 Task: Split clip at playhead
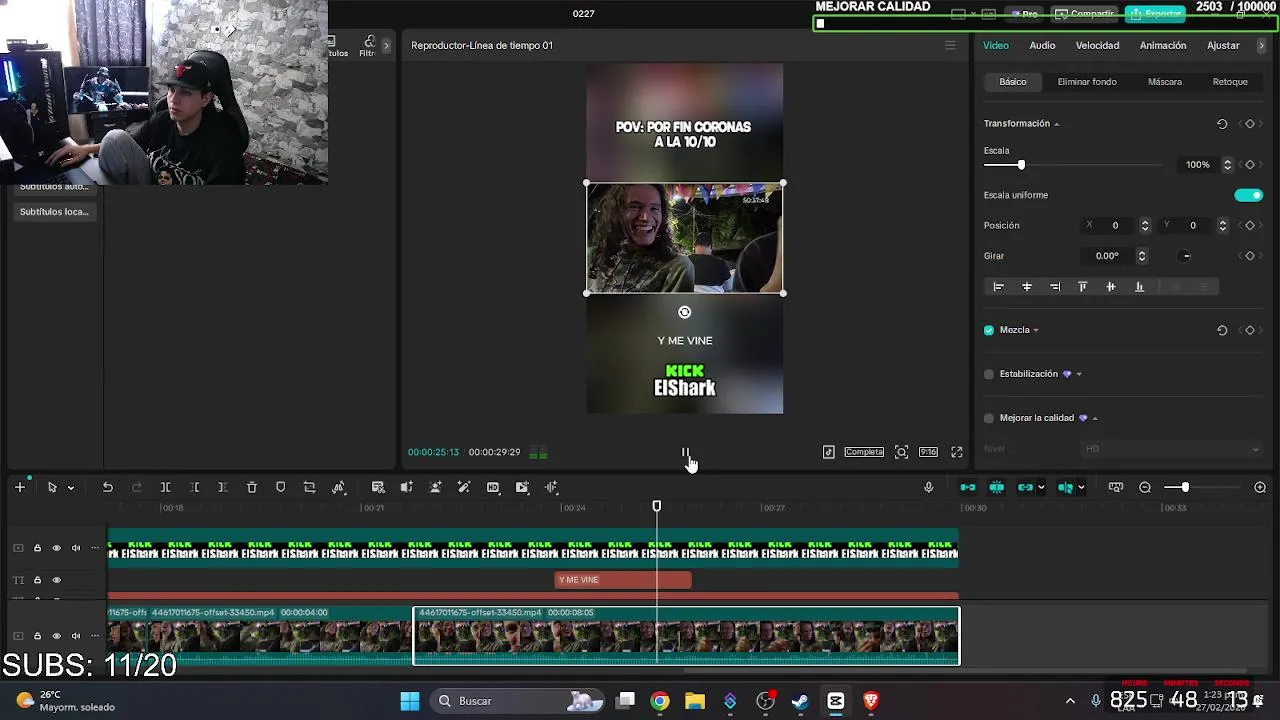point(166,487)
